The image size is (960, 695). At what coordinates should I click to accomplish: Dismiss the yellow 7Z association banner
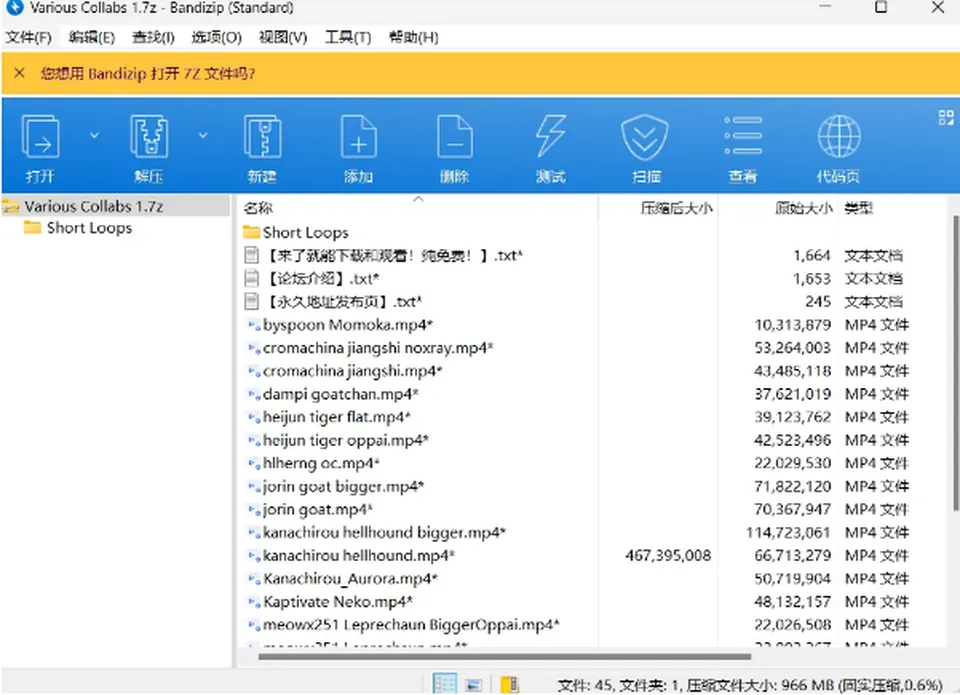(x=20, y=73)
